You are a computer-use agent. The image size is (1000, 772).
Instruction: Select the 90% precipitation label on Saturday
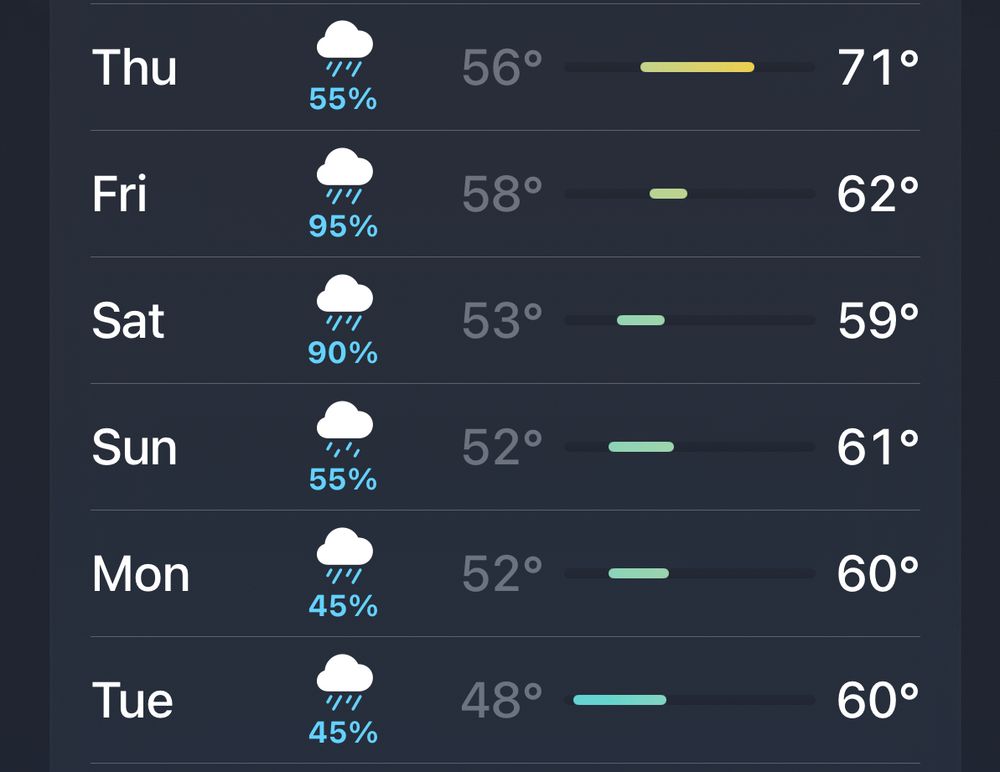pos(343,352)
